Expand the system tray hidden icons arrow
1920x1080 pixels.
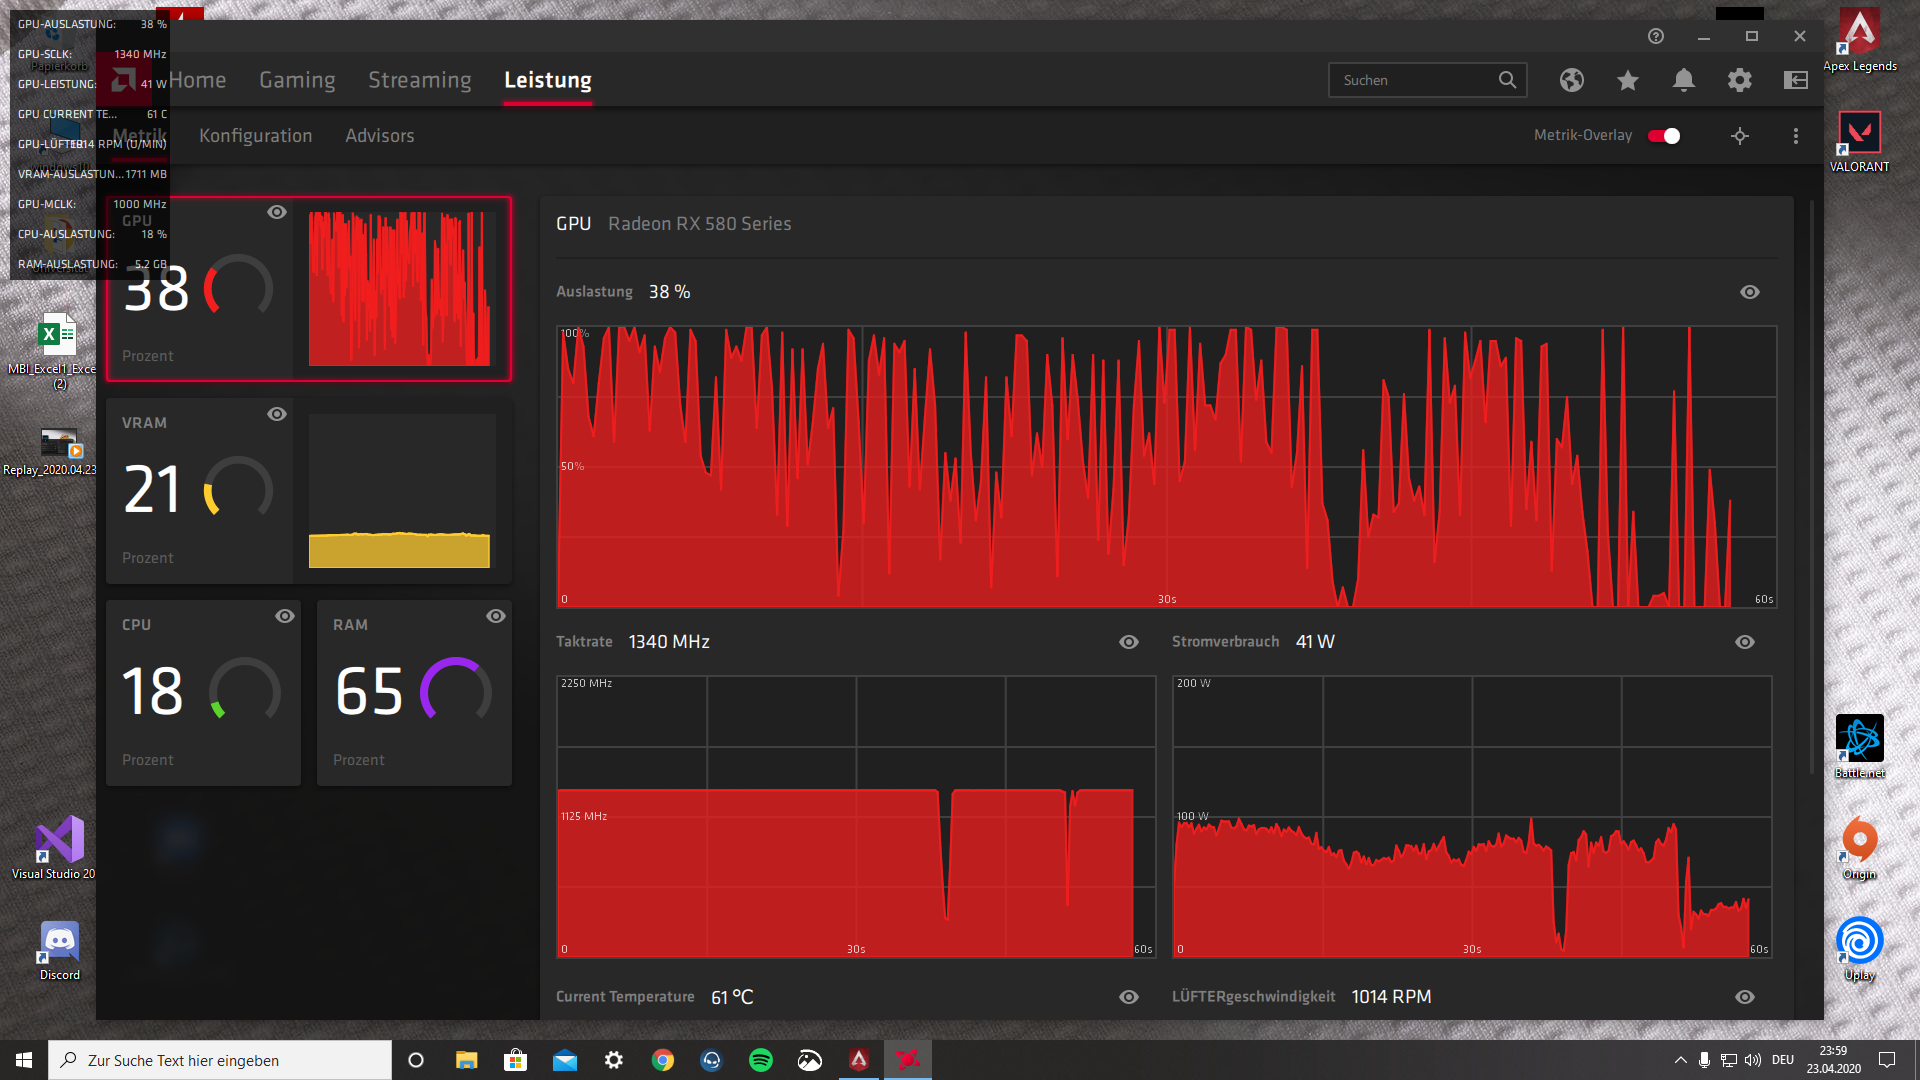pyautogui.click(x=1681, y=1060)
